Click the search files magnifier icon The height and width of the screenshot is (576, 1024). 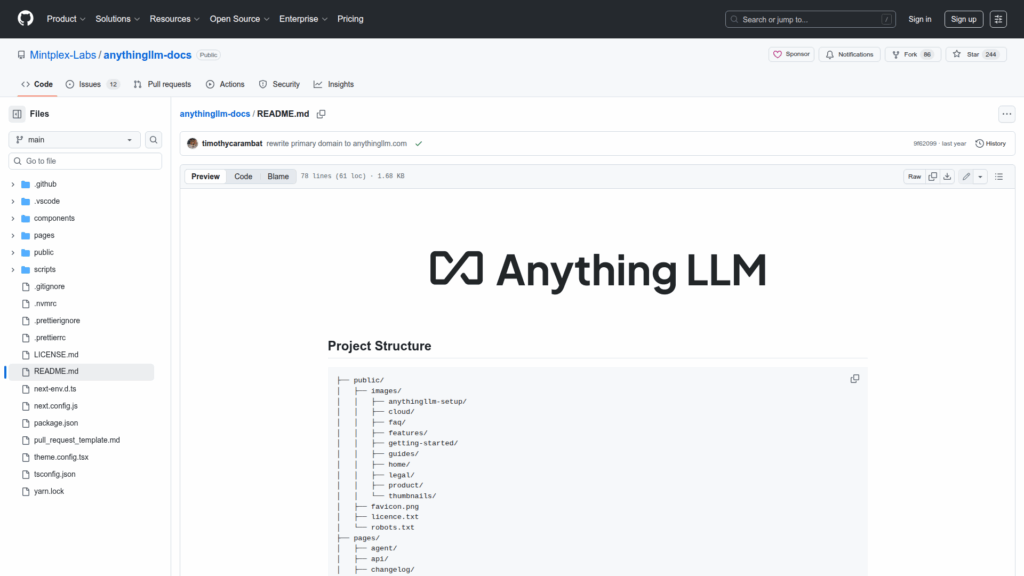pos(154,140)
